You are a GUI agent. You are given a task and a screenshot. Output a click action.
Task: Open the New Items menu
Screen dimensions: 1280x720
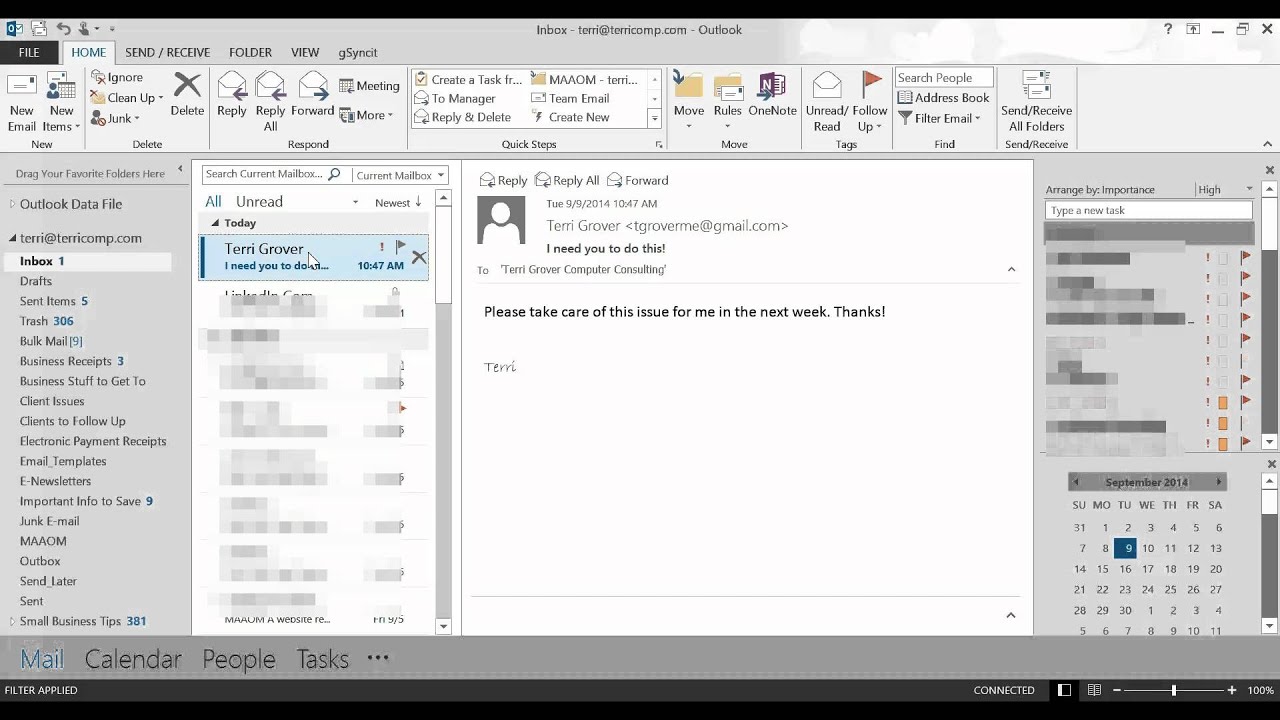coord(61,102)
